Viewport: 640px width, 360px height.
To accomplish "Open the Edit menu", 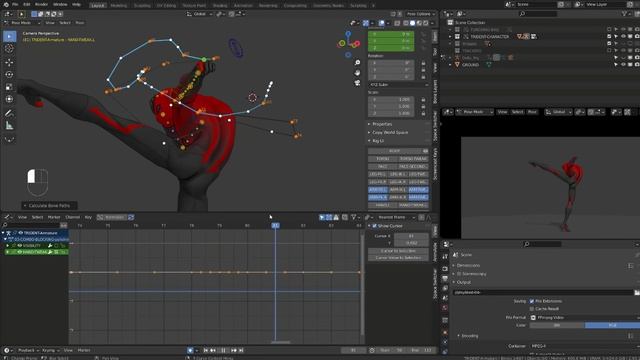I will tap(27, 4).
